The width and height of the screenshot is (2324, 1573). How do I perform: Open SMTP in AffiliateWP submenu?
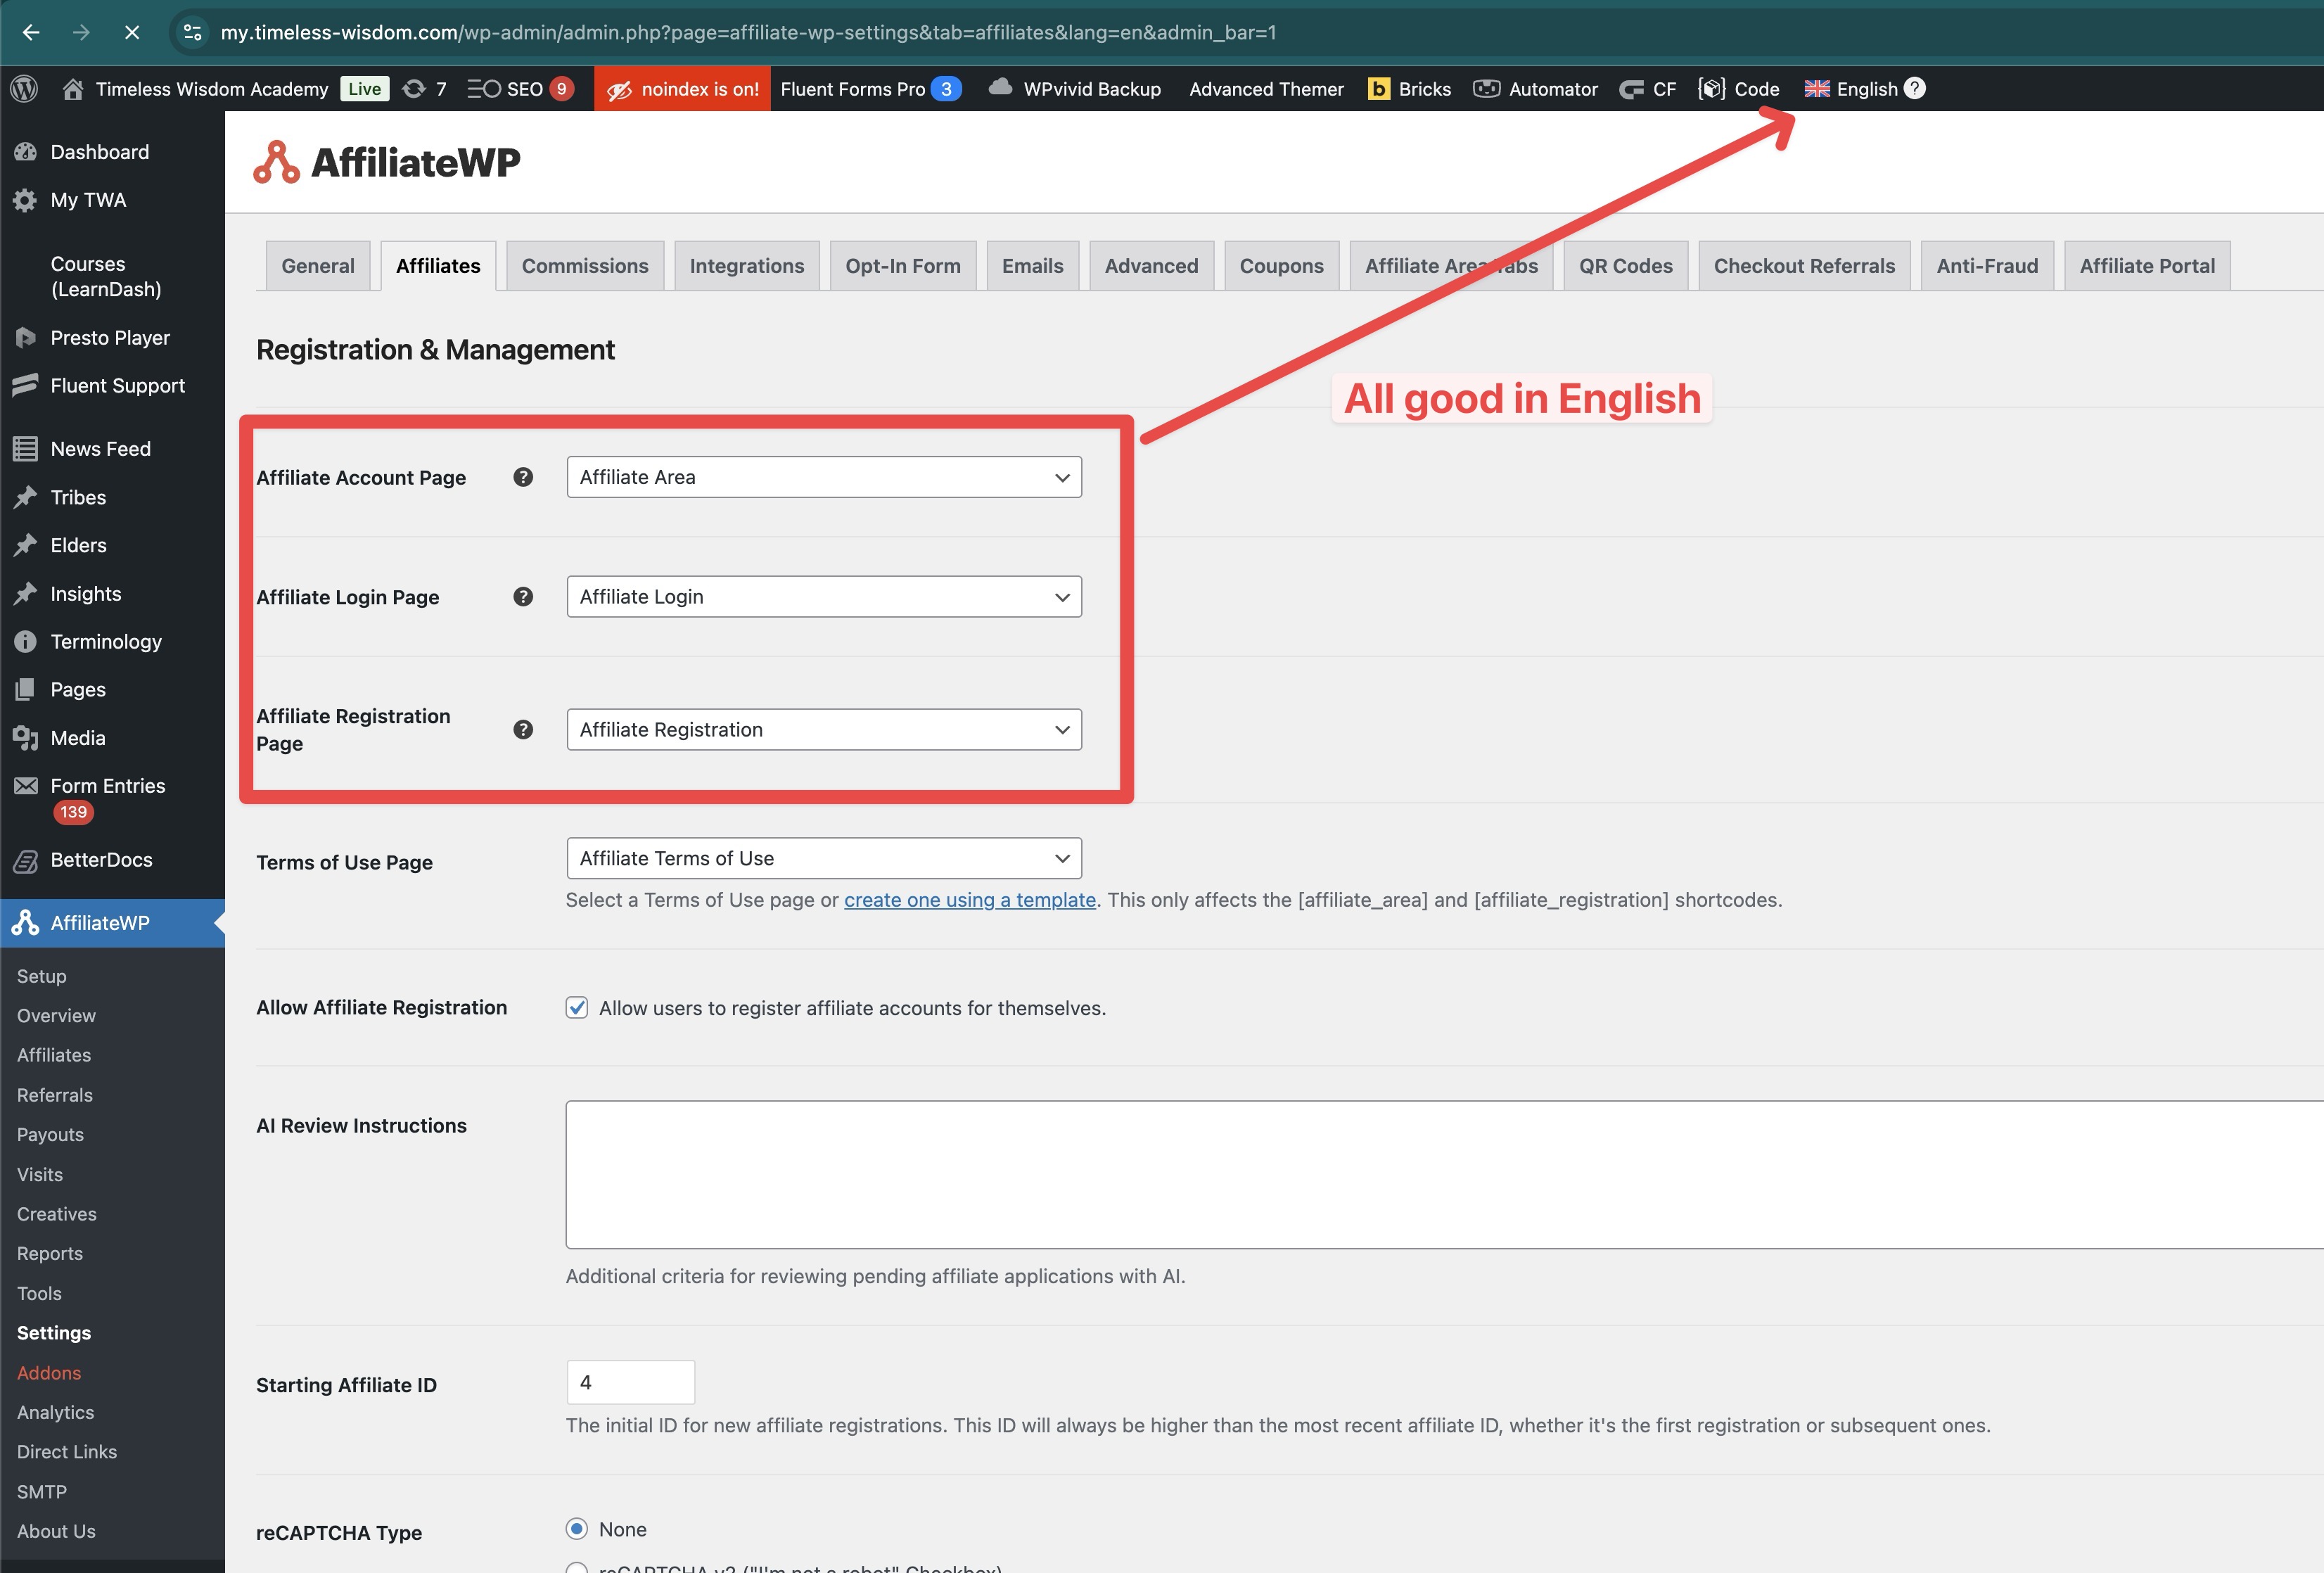click(42, 1492)
